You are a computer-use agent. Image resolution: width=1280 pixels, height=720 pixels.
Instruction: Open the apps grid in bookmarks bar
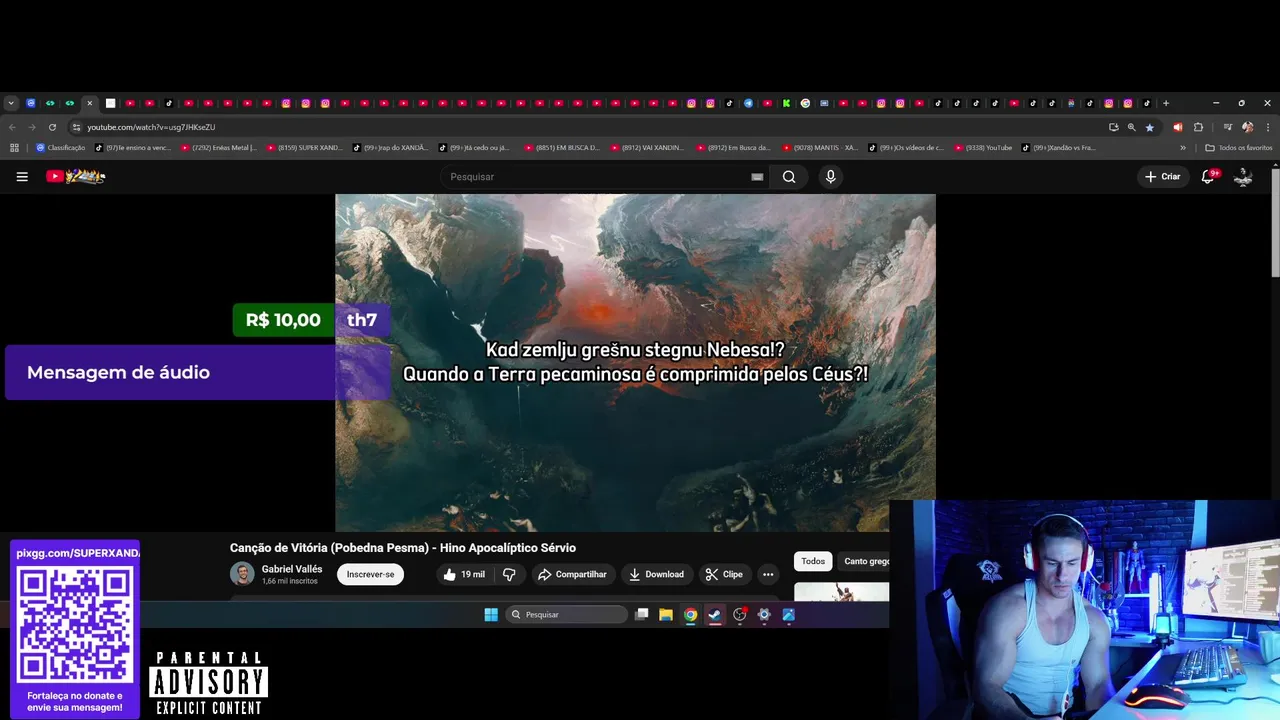pos(14,148)
